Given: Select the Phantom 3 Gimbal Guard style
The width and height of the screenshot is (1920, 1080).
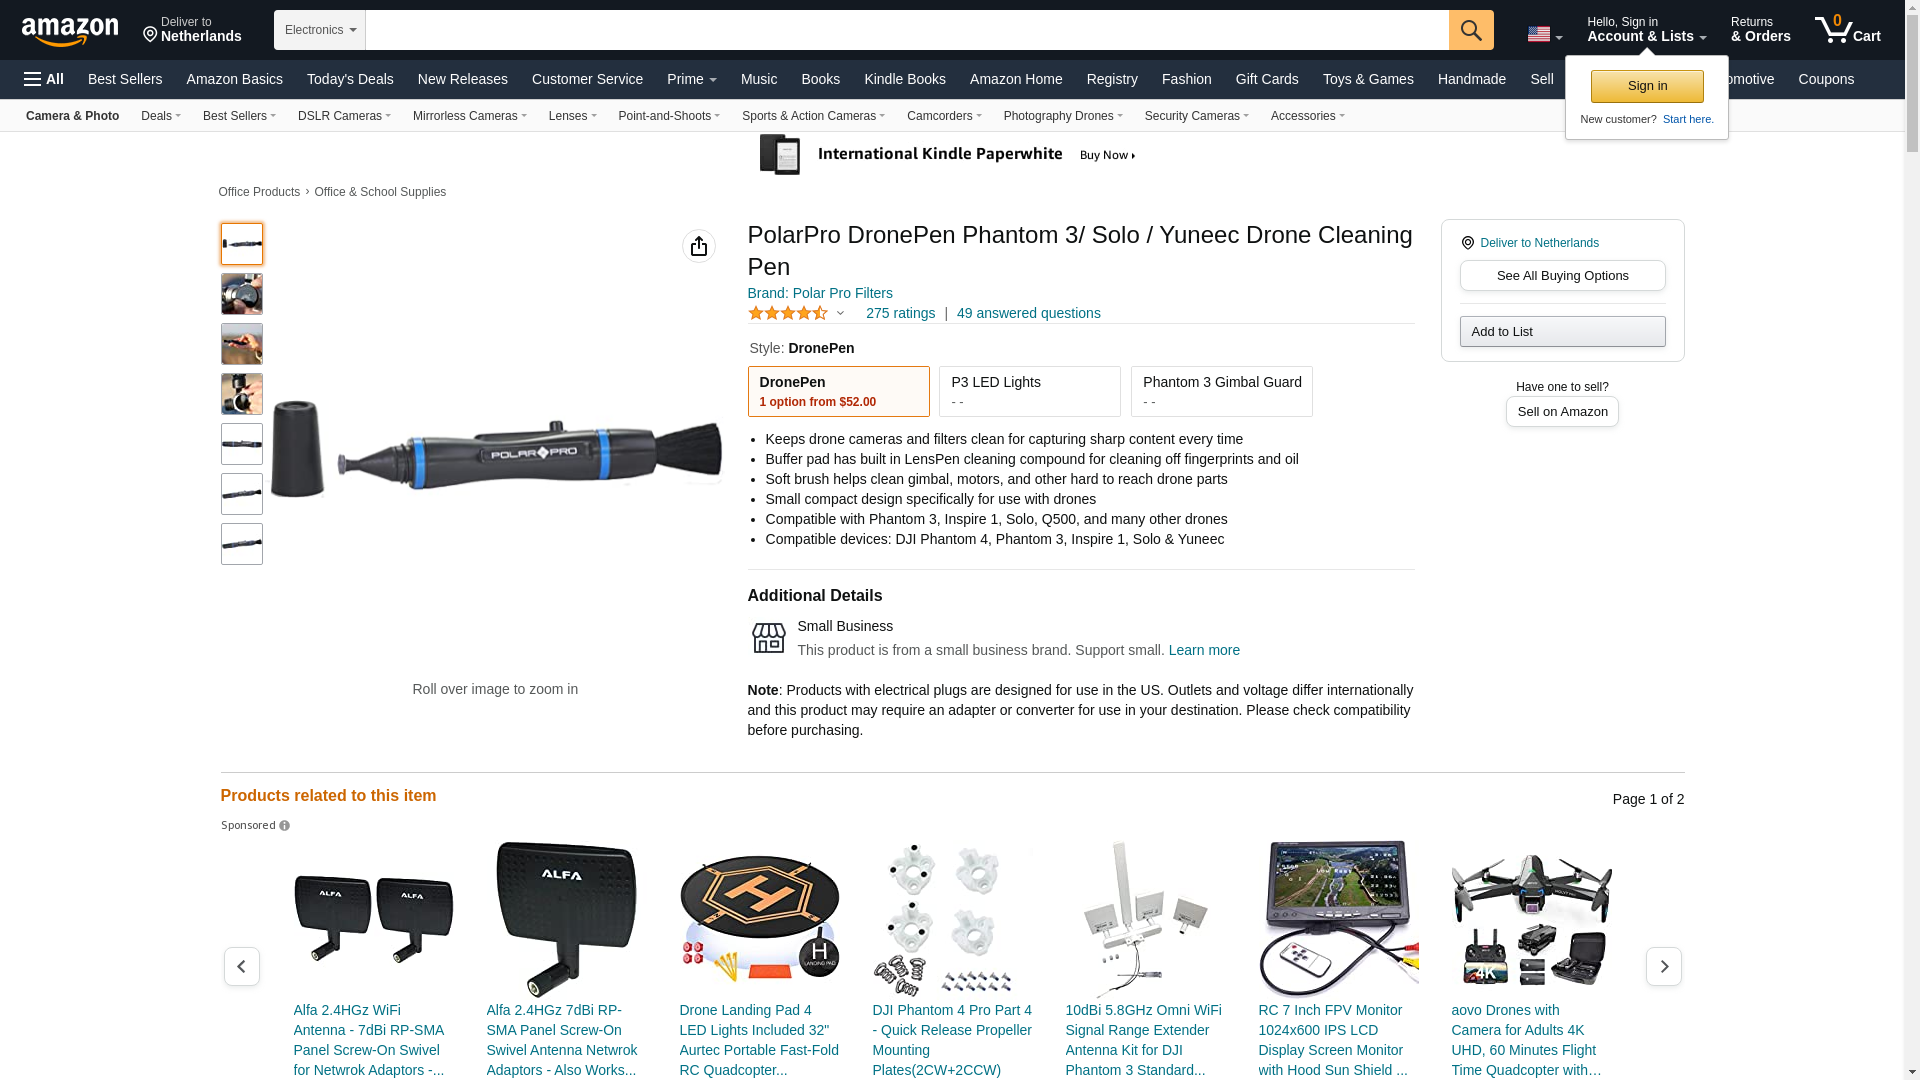Looking at the screenshot, I should (x=1222, y=391).
